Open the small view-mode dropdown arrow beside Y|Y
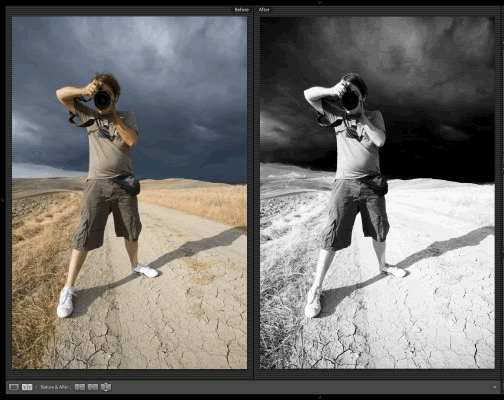 [x=35, y=387]
